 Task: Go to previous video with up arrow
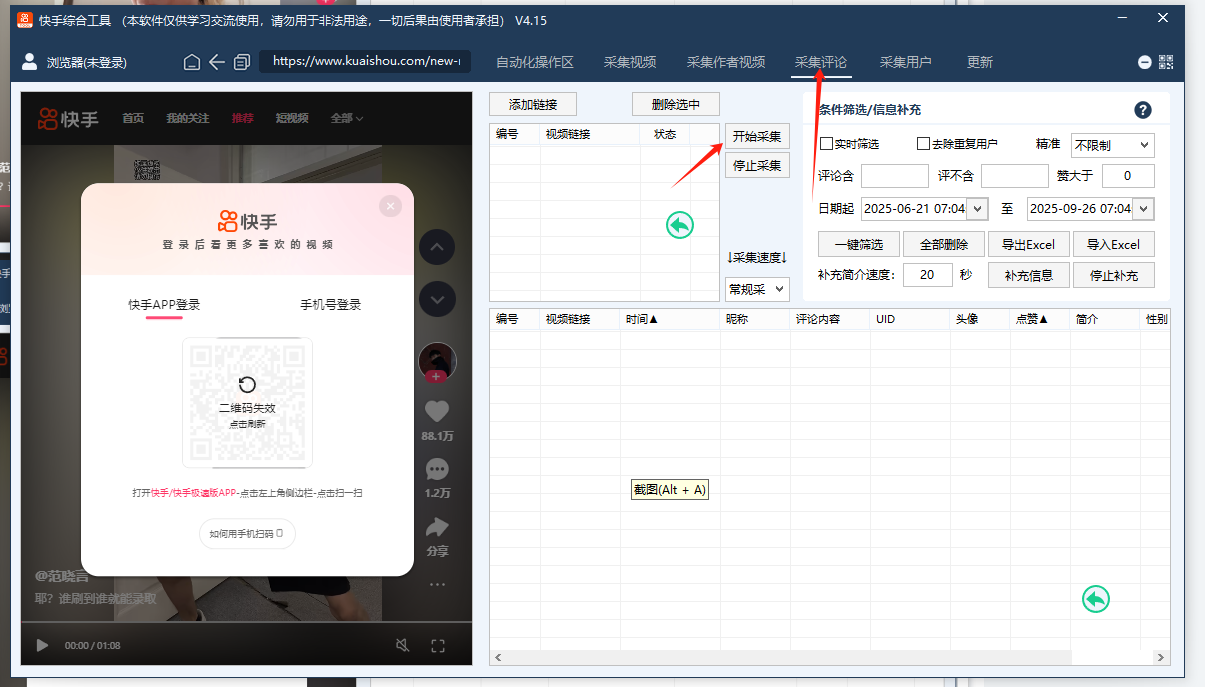coord(437,247)
